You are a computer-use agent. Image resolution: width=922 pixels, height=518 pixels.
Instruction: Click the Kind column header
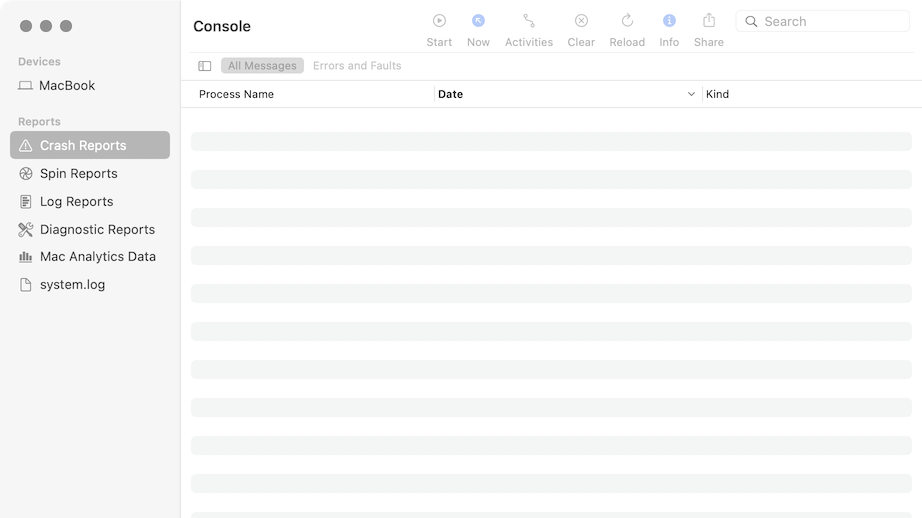(x=718, y=94)
